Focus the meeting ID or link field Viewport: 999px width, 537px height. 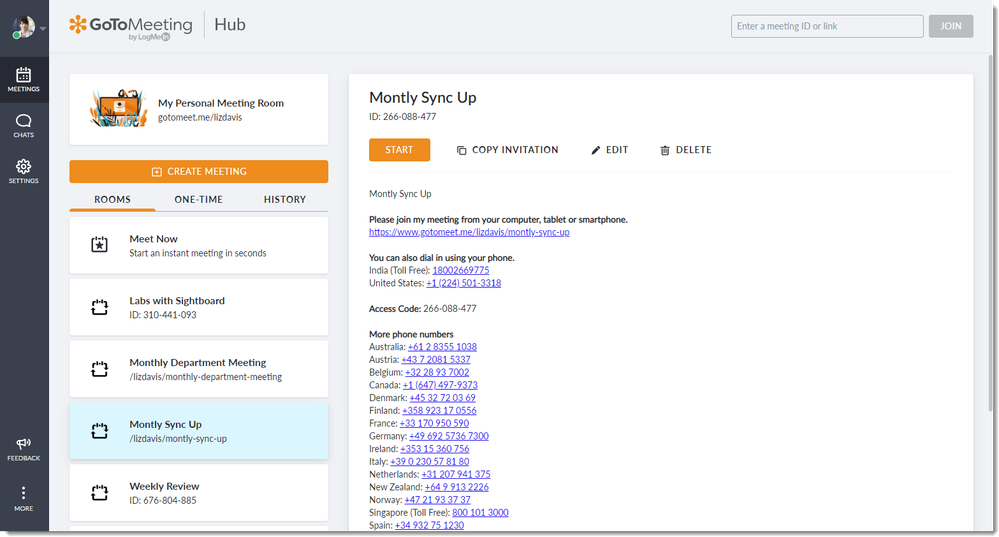[827, 26]
